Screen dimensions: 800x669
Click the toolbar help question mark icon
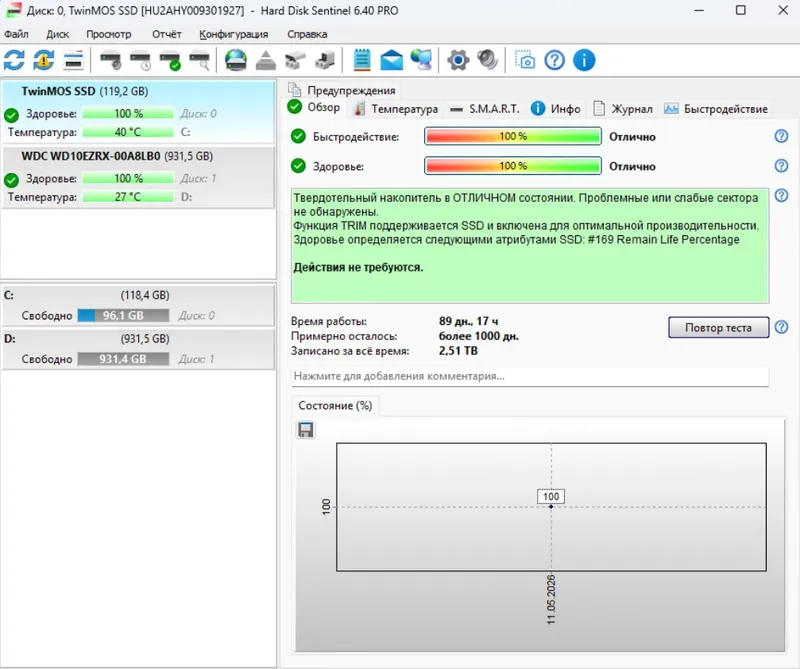(x=555, y=60)
